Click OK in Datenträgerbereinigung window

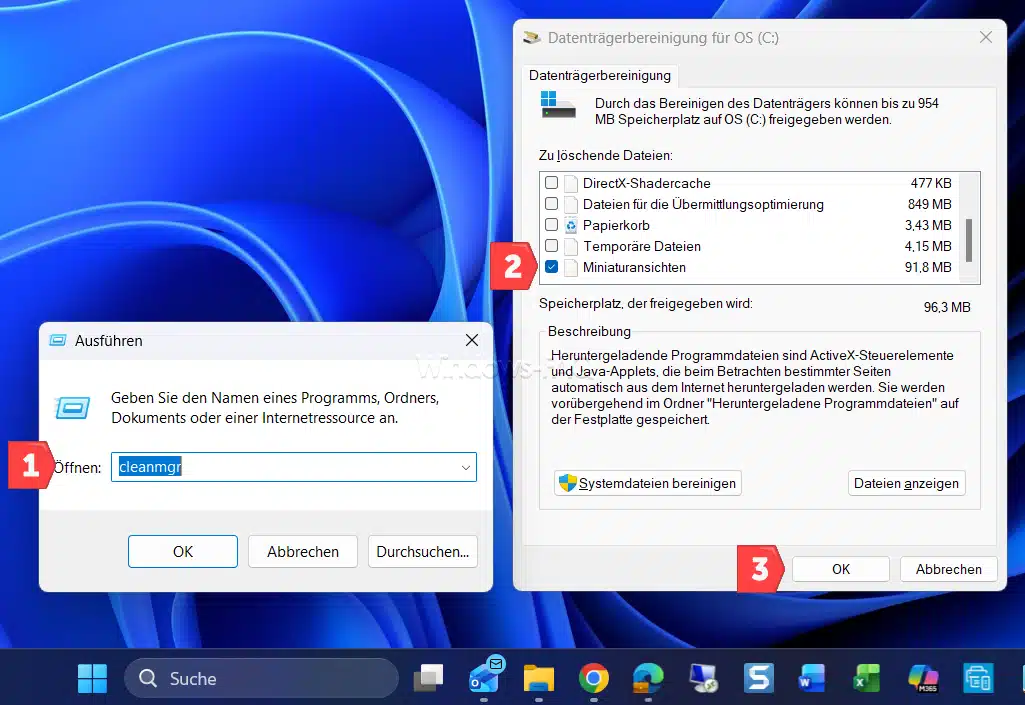[x=841, y=569]
